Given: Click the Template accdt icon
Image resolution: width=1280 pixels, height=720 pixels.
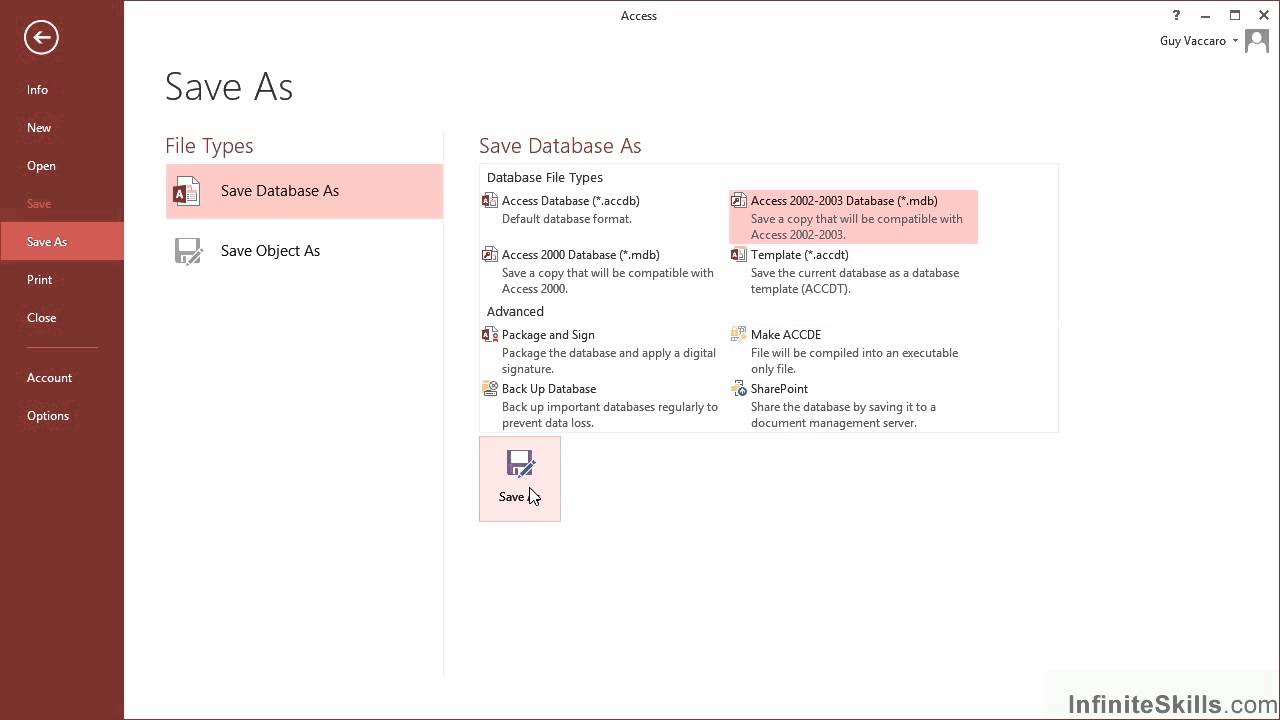Looking at the screenshot, I should (739, 255).
